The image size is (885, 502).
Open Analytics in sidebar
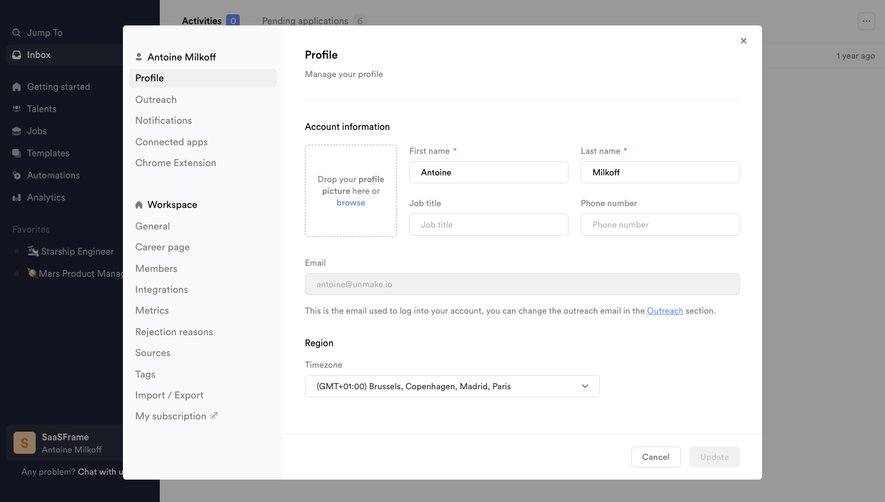pos(46,197)
